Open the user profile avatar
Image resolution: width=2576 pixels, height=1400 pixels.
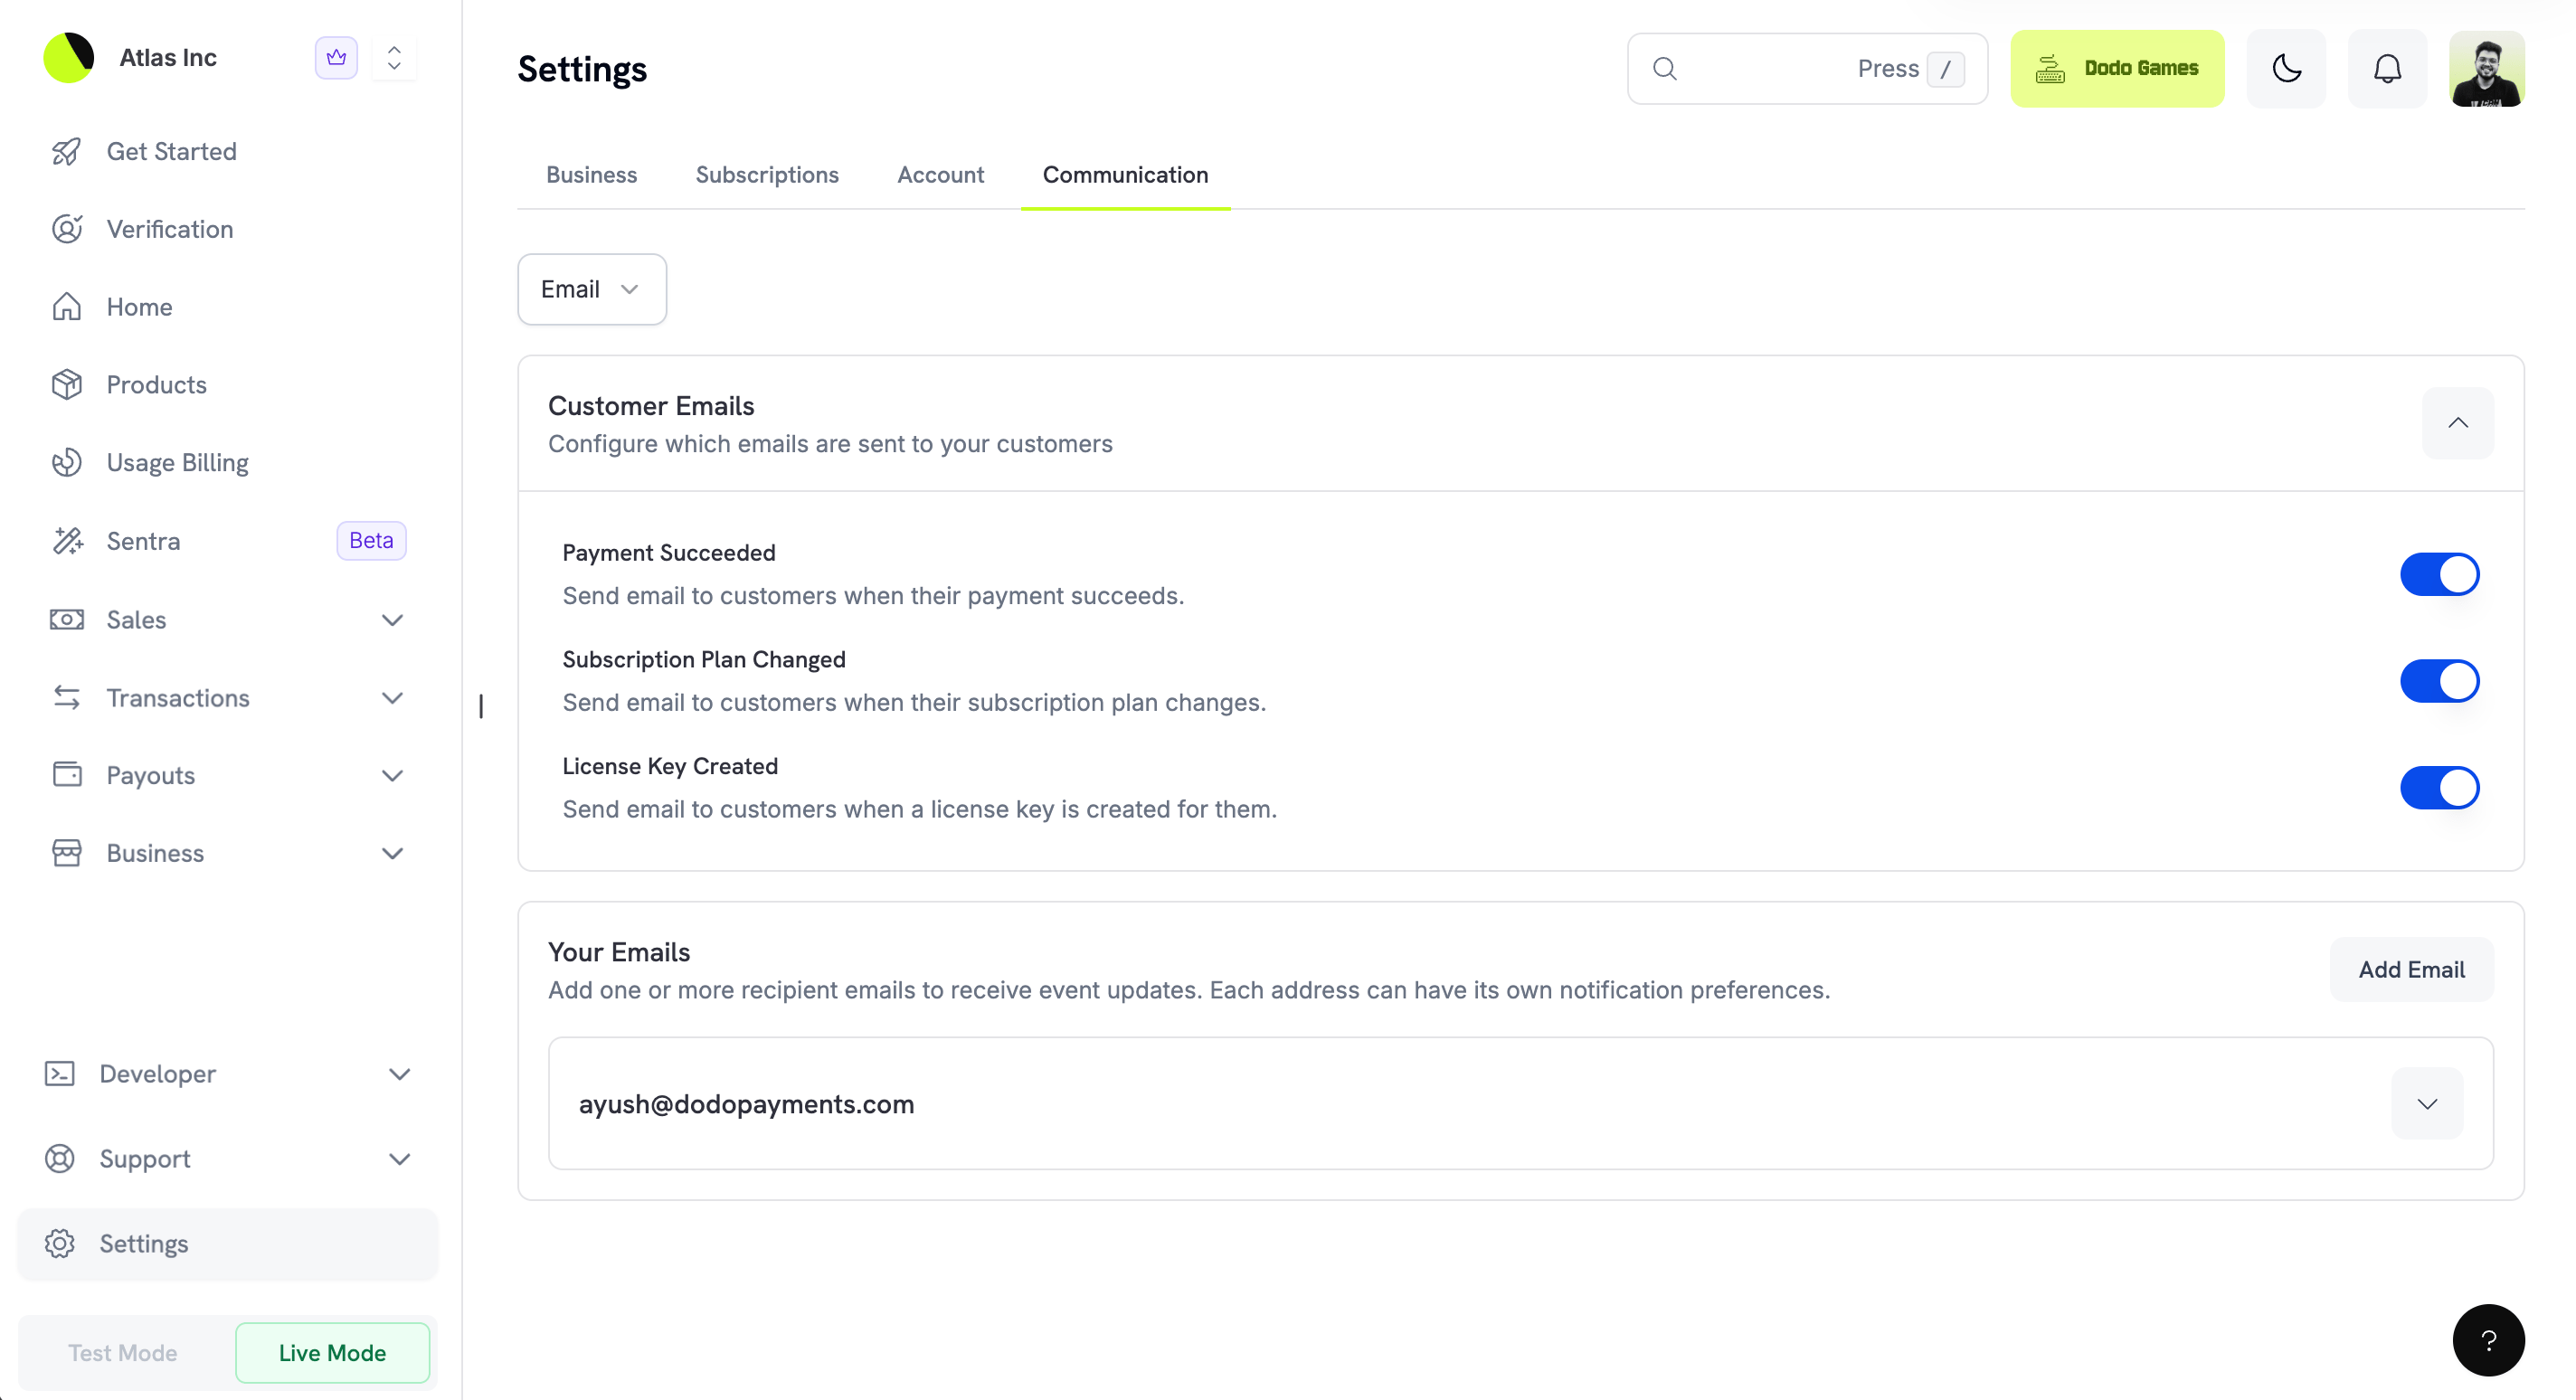point(2487,68)
